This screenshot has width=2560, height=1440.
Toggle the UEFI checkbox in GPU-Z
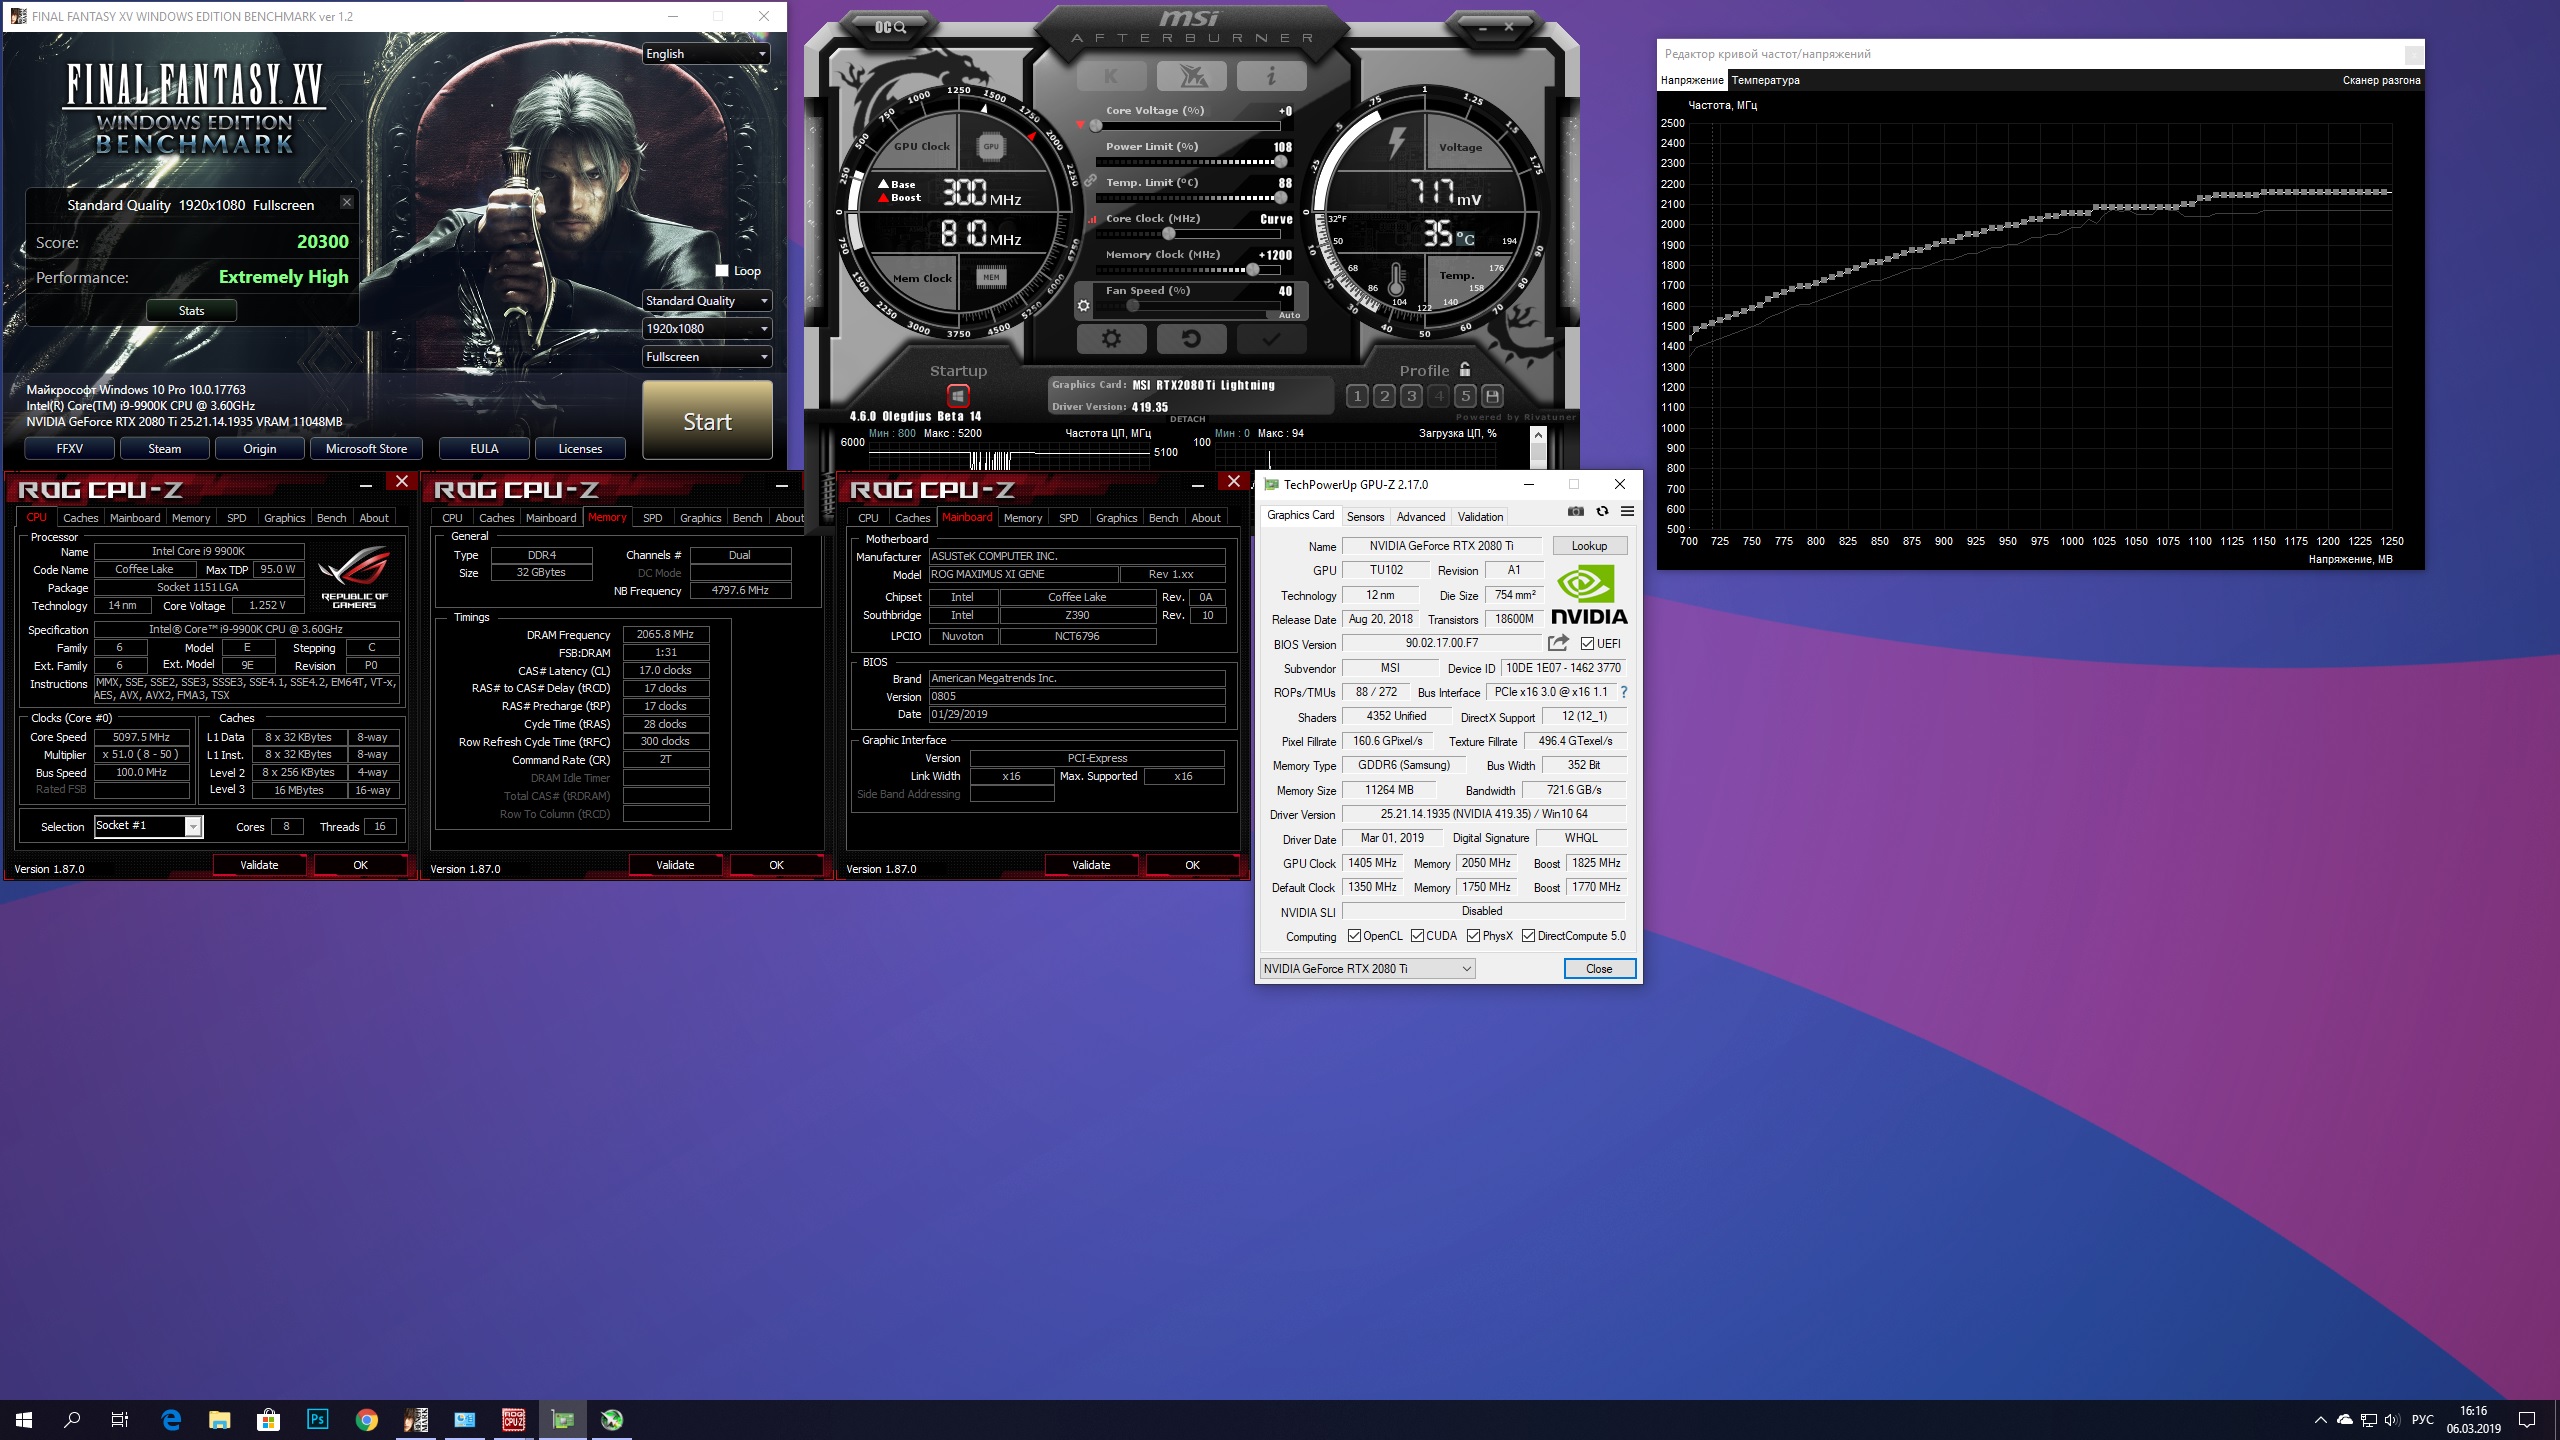click(x=1587, y=643)
